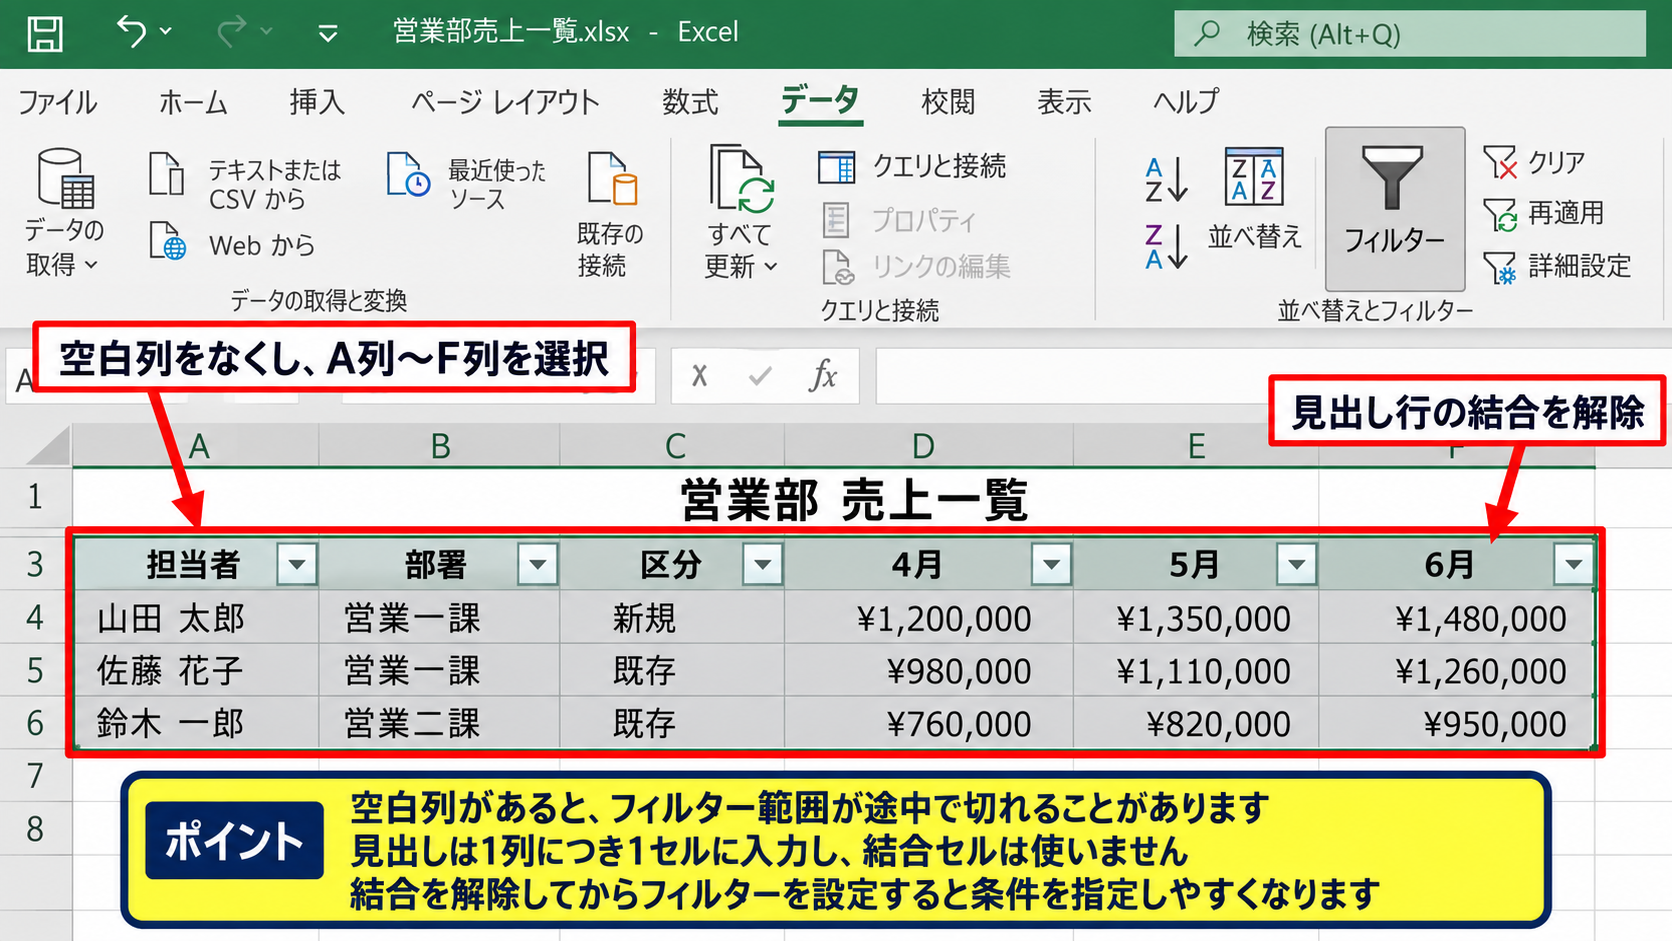Open the Customize Quick Access Toolbar menu

tap(327, 34)
